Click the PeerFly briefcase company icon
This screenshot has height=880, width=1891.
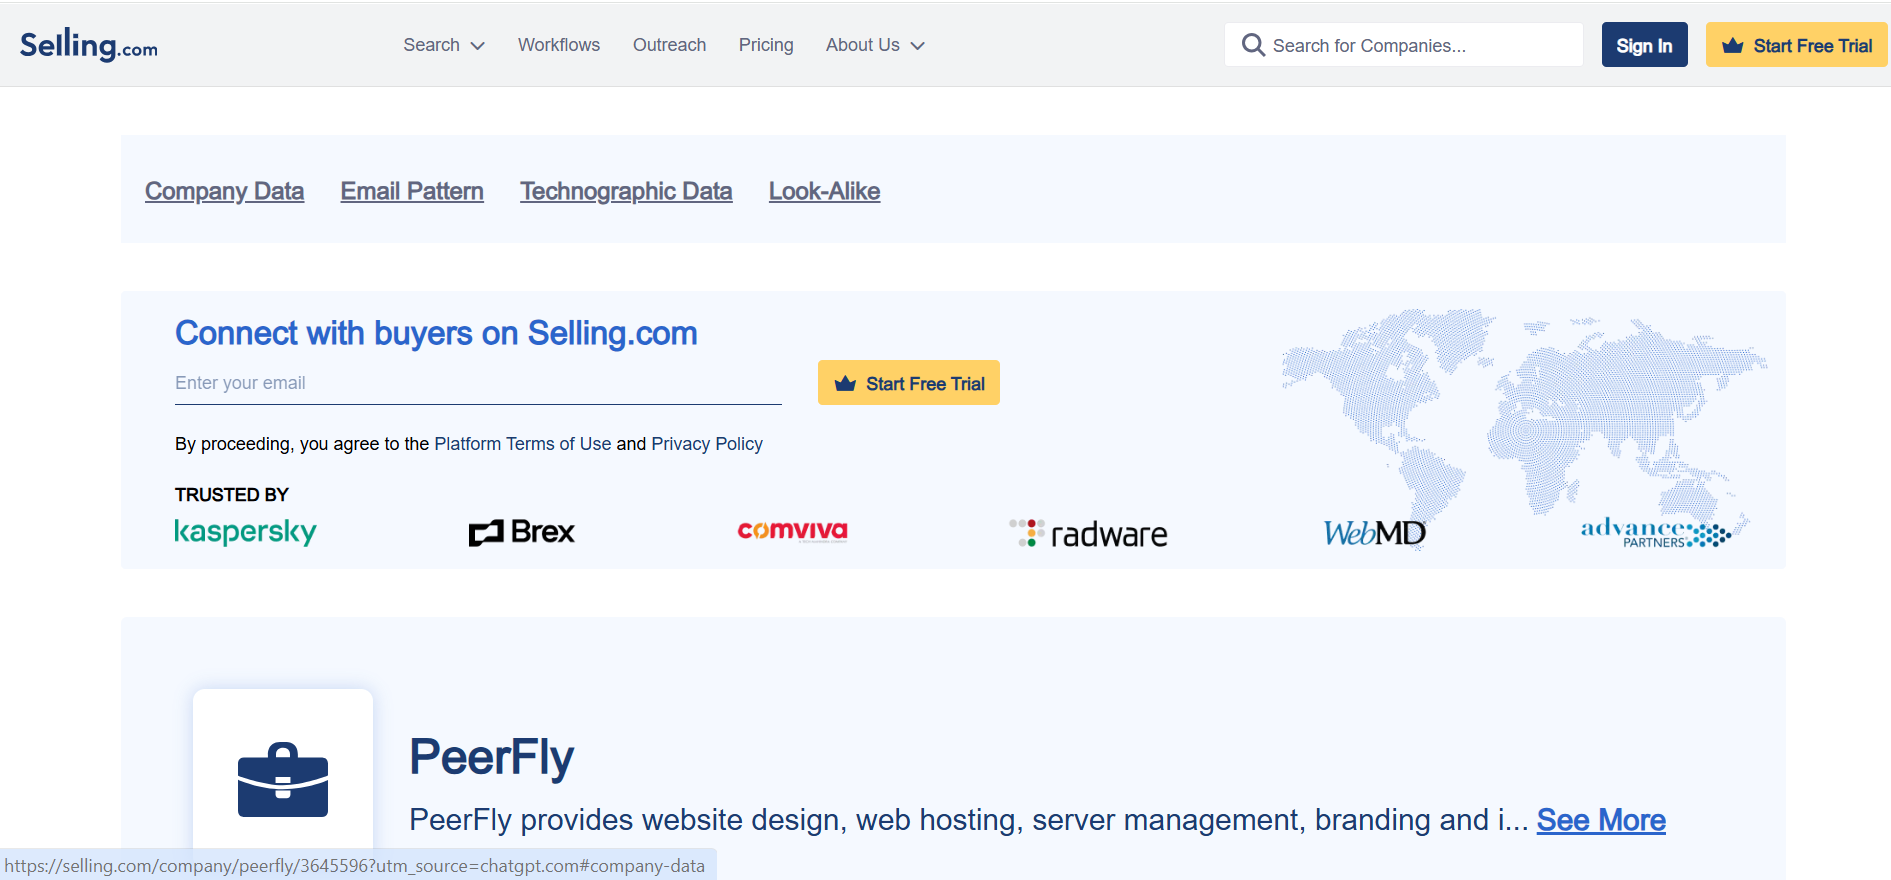283,779
